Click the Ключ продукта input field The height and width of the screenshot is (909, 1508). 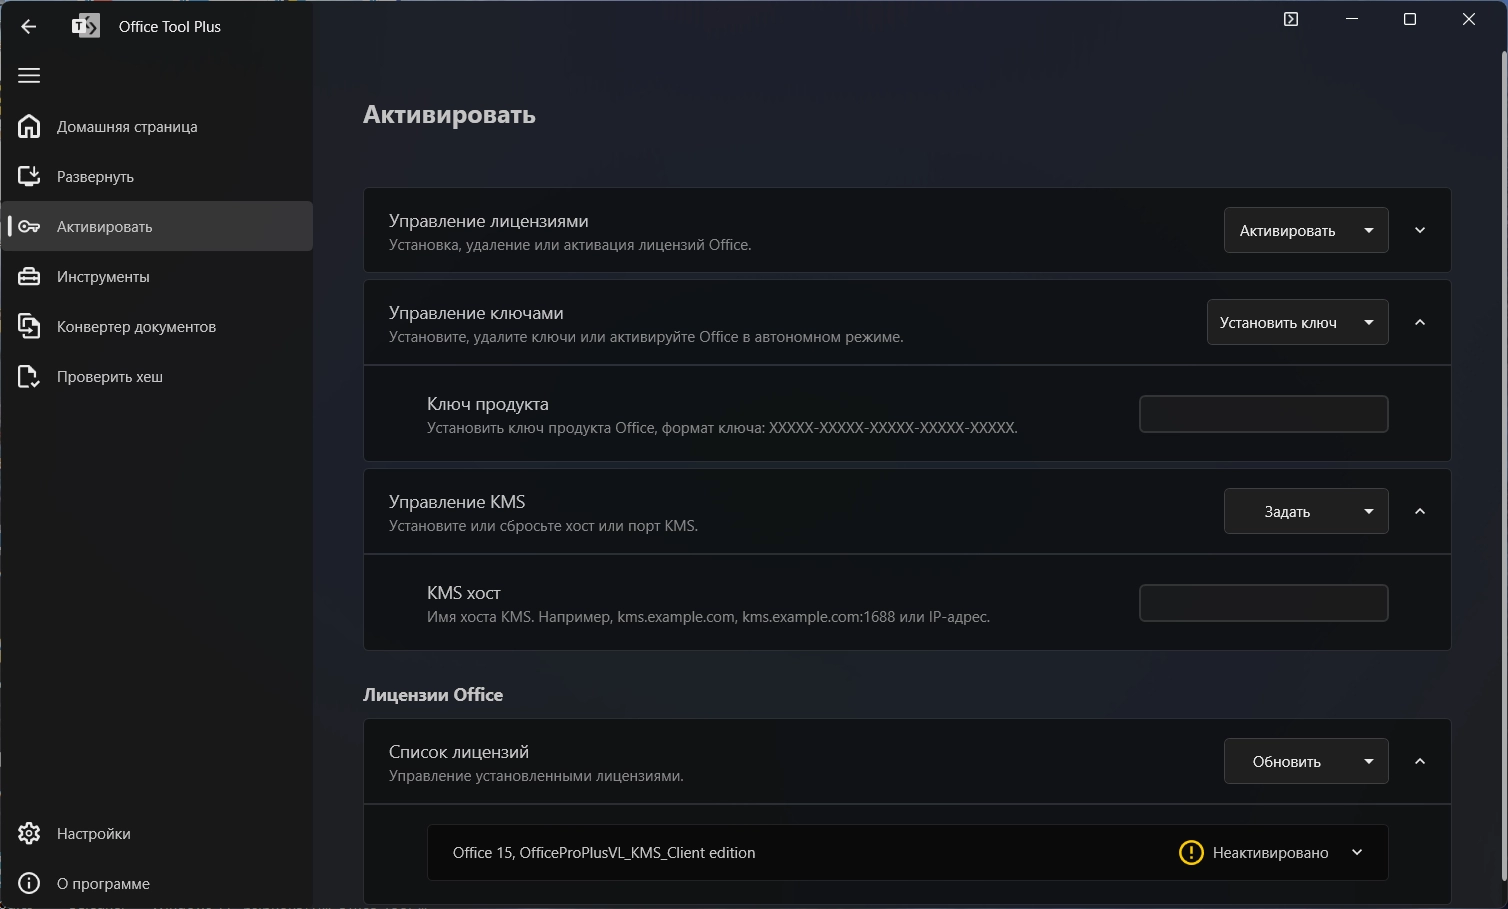(1263, 414)
